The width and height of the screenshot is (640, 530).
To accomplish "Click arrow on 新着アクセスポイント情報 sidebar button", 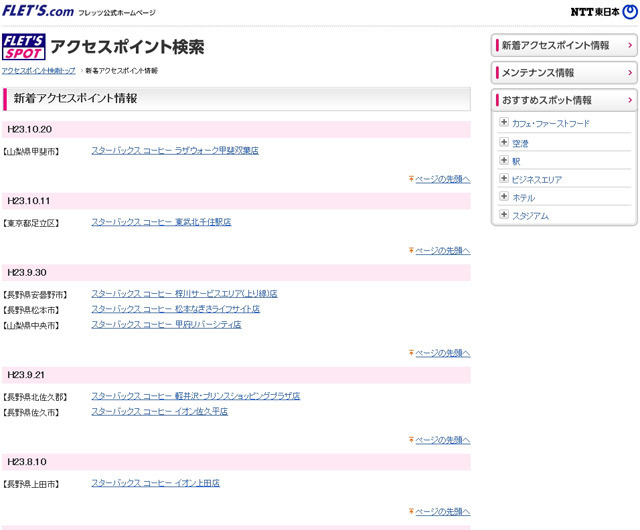I will 630,45.
